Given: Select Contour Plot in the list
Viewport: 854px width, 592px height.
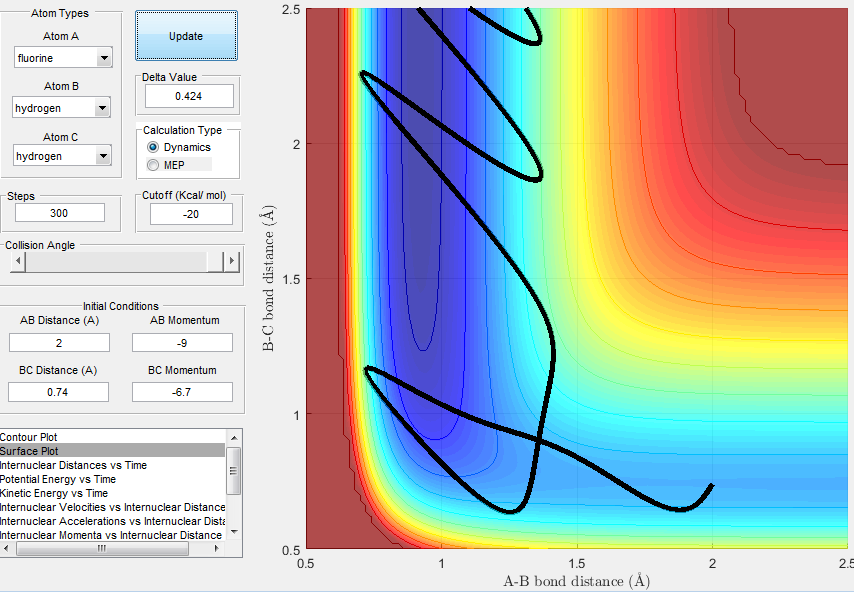Looking at the screenshot, I should click(x=112, y=437).
